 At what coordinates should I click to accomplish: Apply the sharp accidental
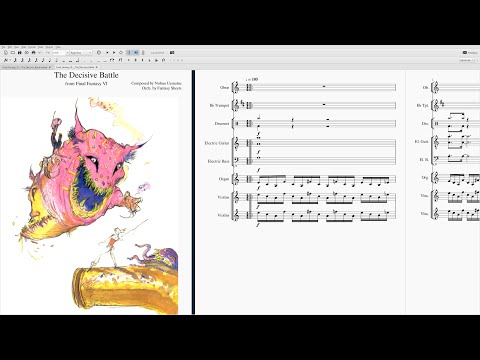135,60
